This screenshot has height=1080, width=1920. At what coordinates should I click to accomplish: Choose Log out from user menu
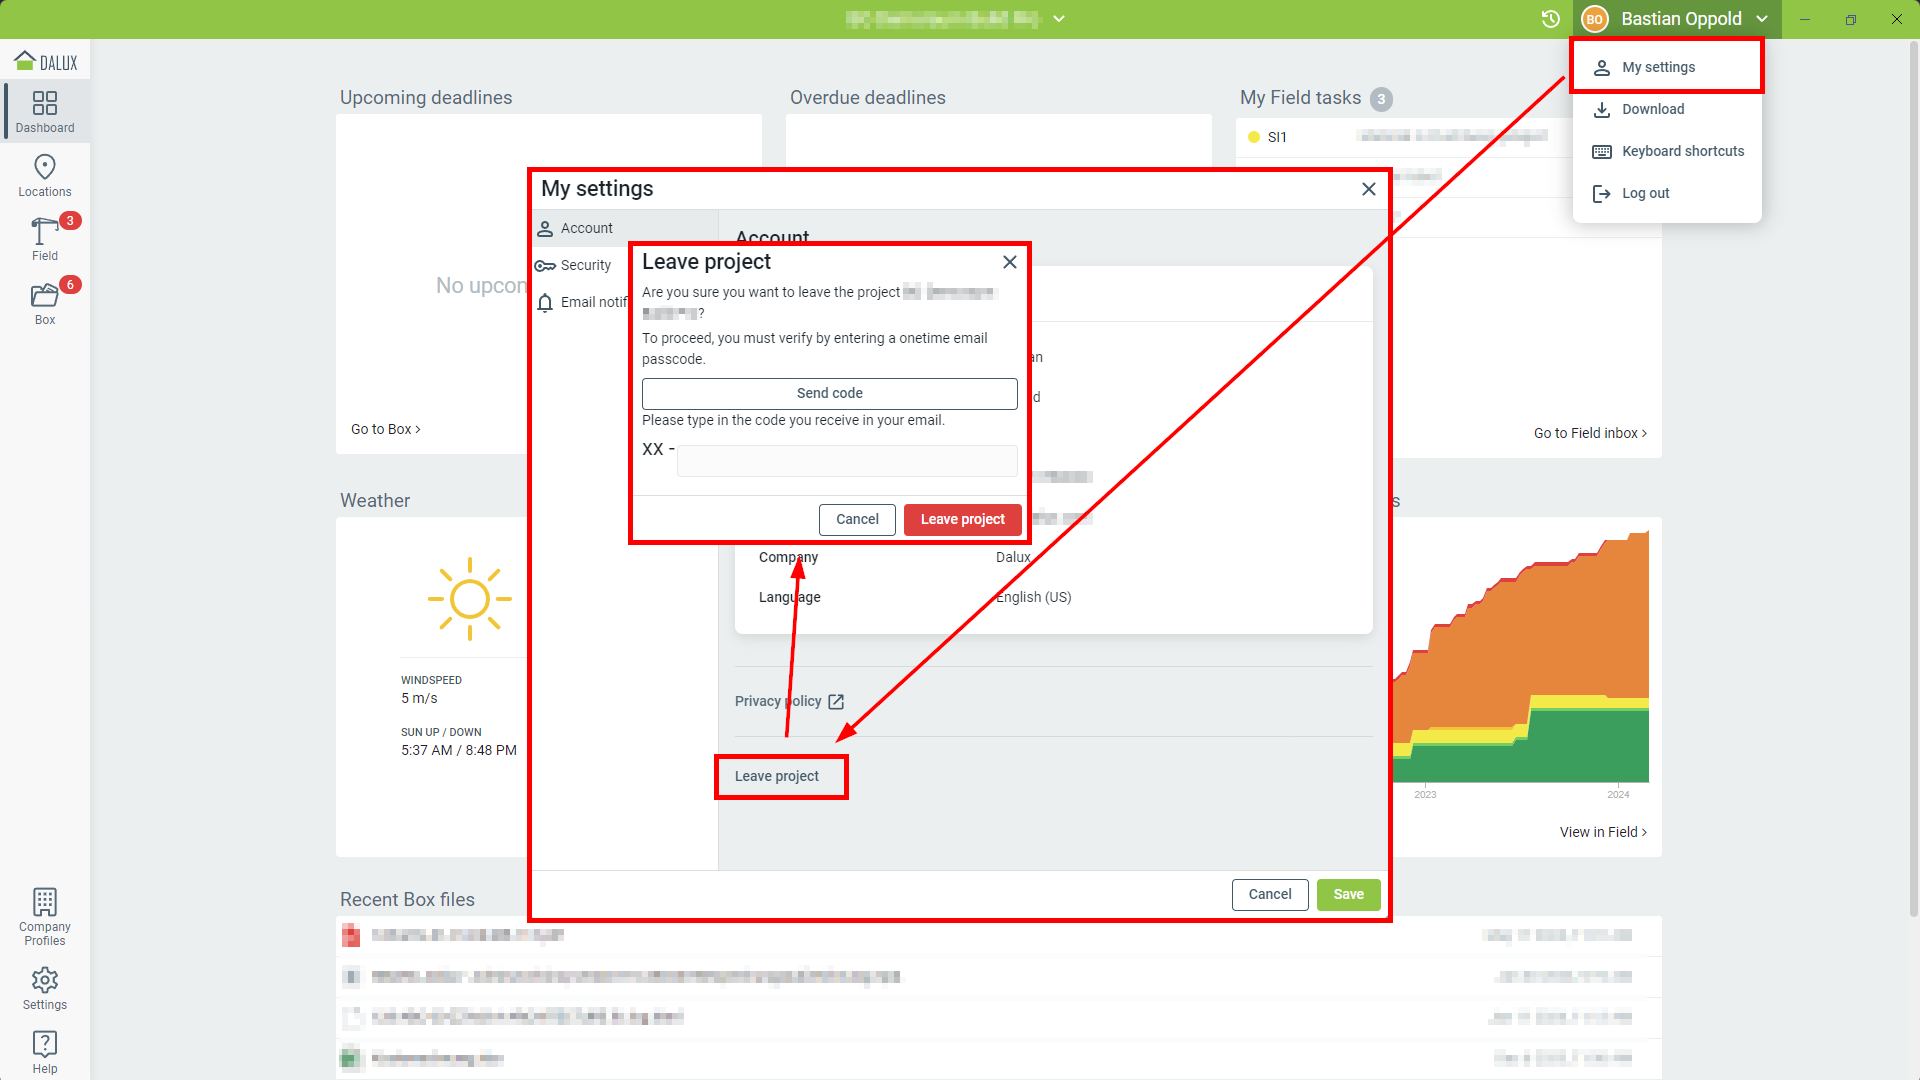coord(1645,193)
